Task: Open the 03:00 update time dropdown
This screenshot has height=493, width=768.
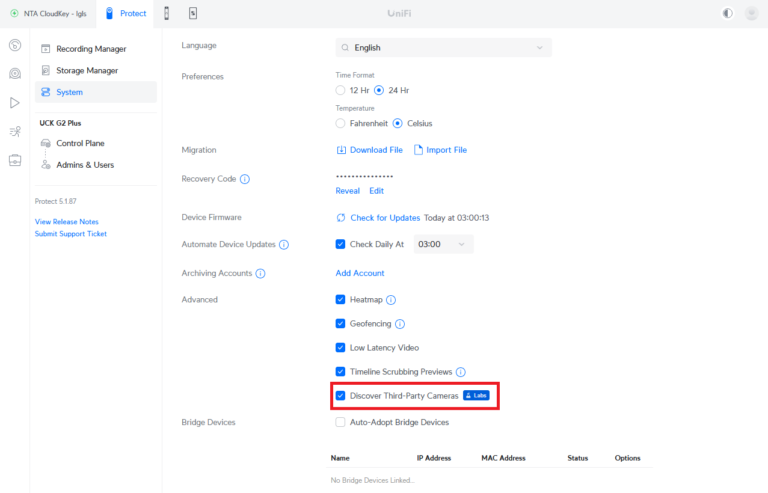Action: 443,244
